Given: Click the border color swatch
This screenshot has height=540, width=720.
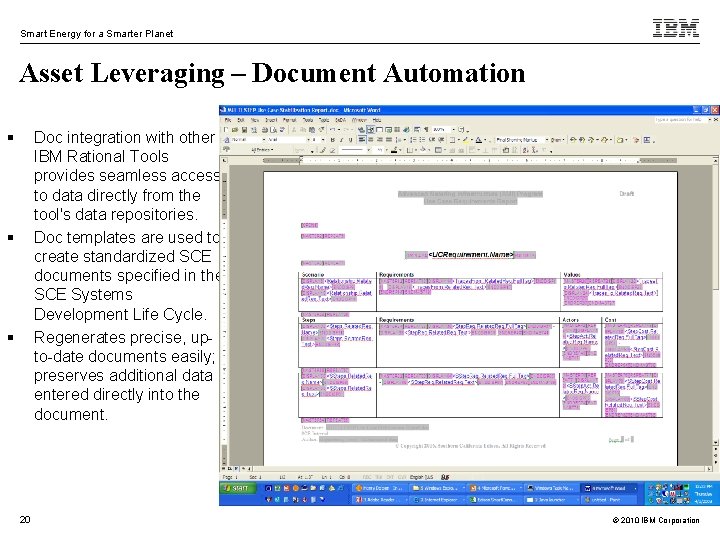Looking at the screenshot, I should click(x=394, y=150).
